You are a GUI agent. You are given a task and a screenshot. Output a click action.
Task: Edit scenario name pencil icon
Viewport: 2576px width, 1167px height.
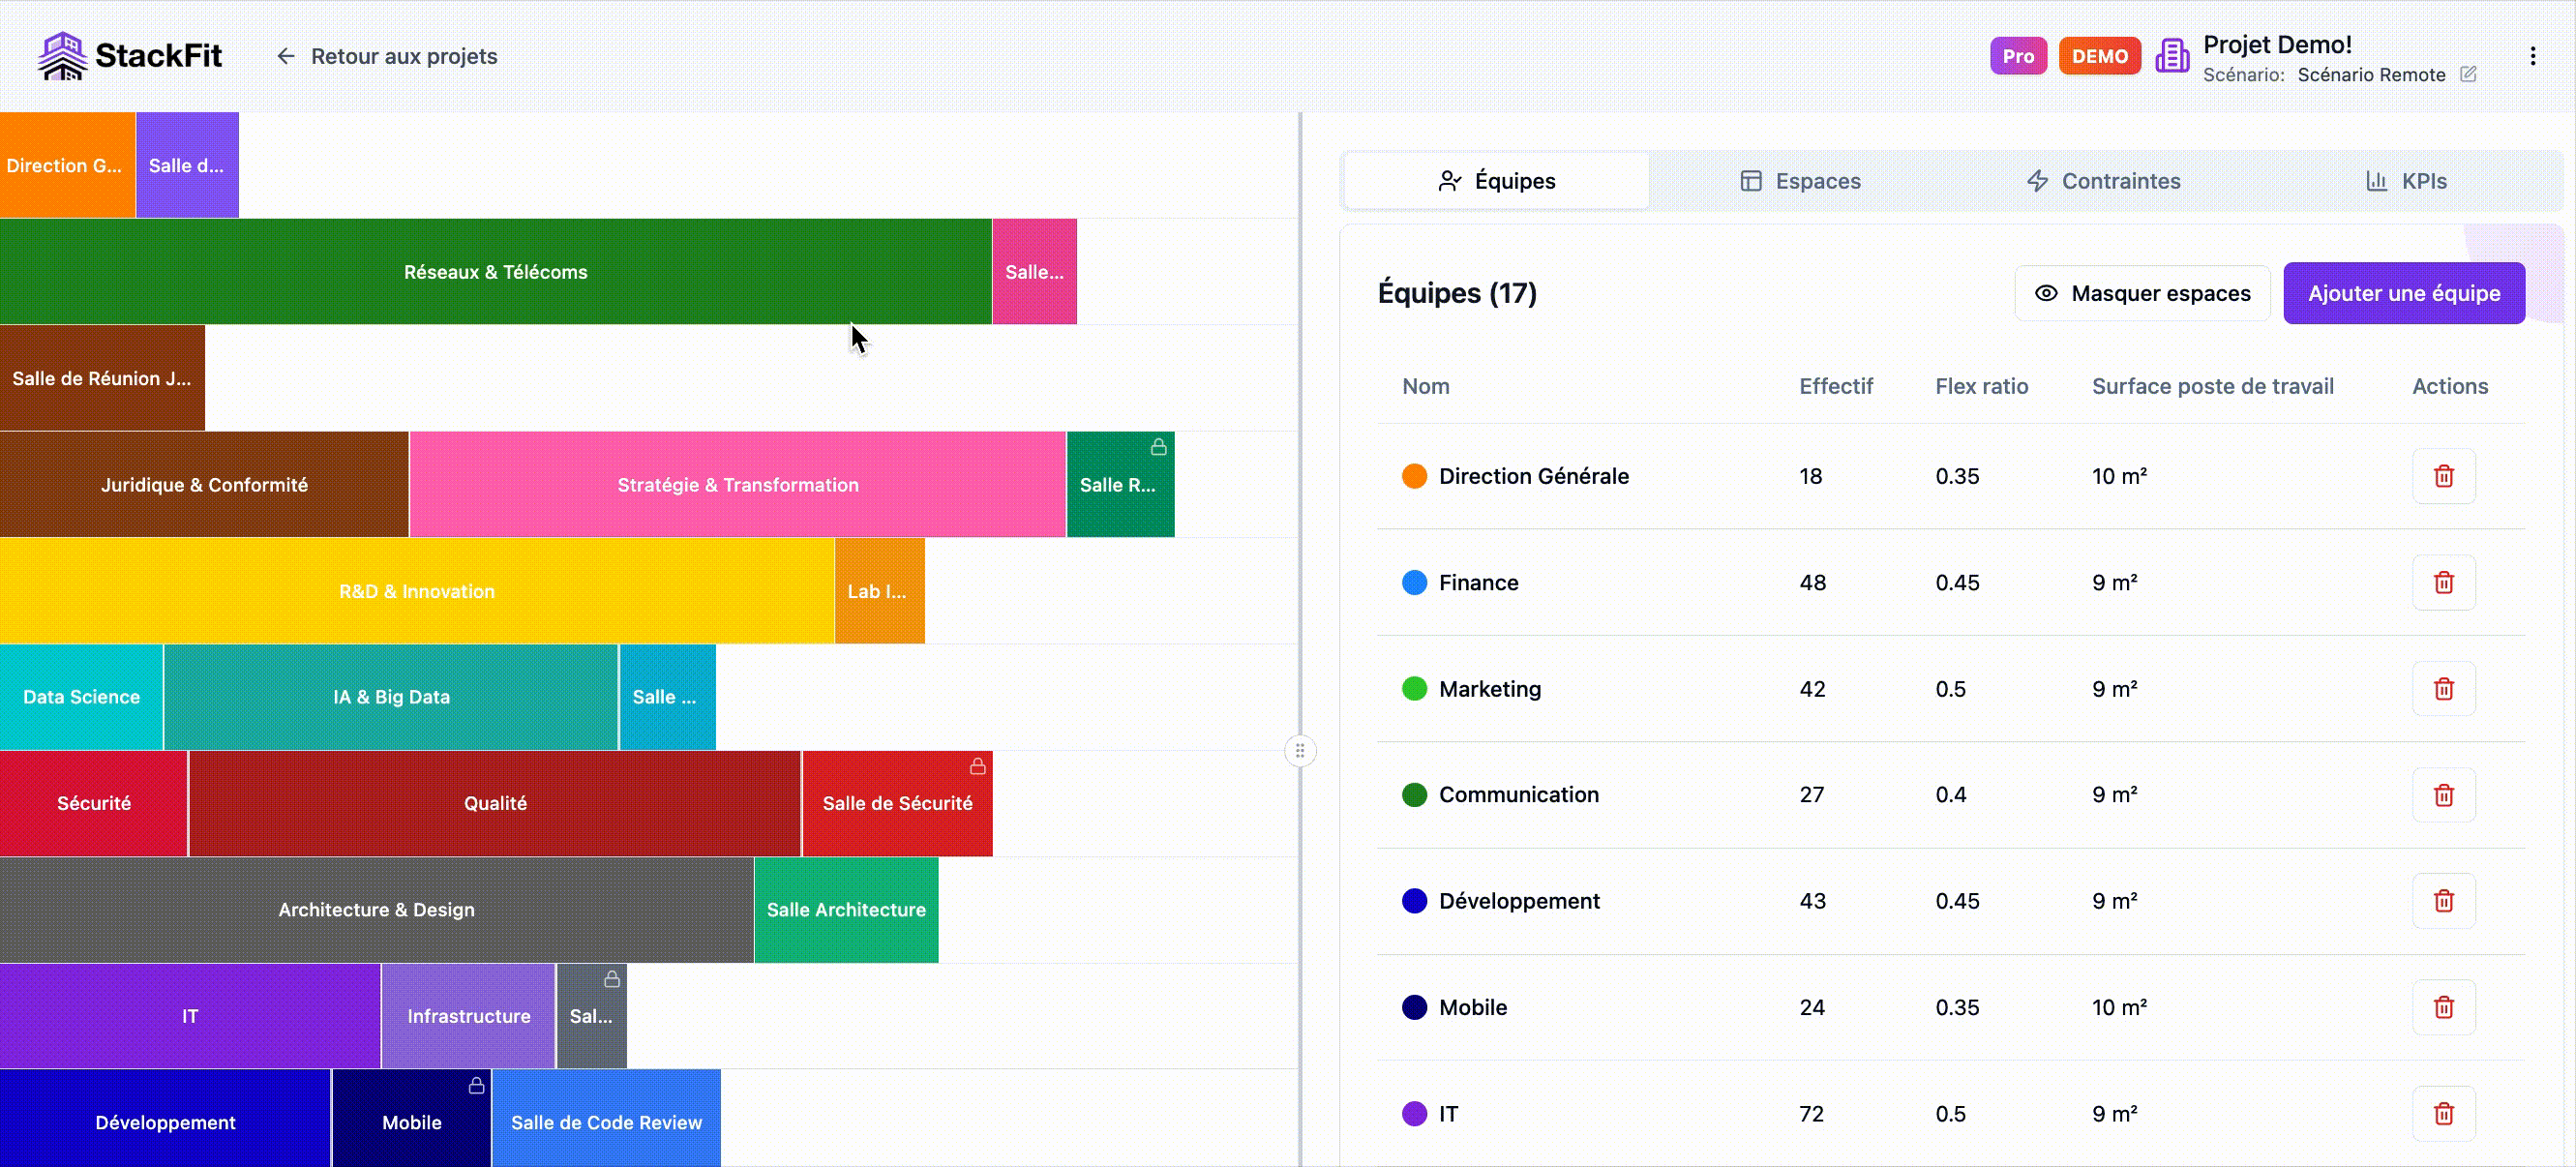point(2468,74)
